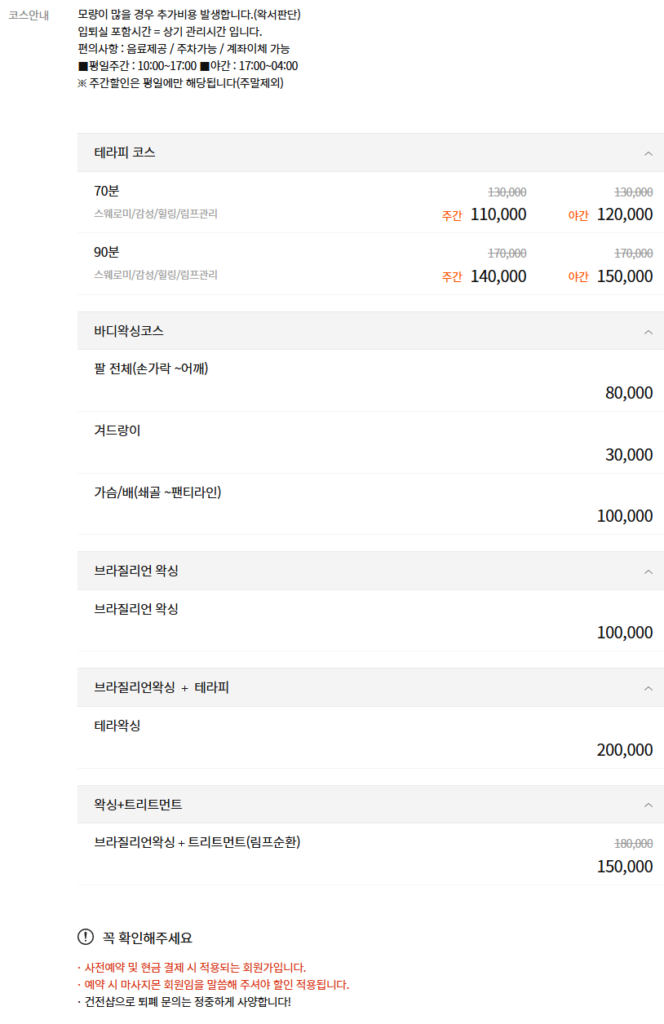Select the 야간 label on the 70분 course

click(580, 215)
